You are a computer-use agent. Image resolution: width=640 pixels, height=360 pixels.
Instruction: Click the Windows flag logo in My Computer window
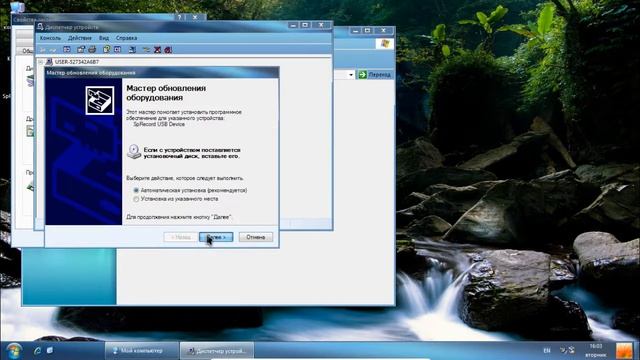coord(384,44)
